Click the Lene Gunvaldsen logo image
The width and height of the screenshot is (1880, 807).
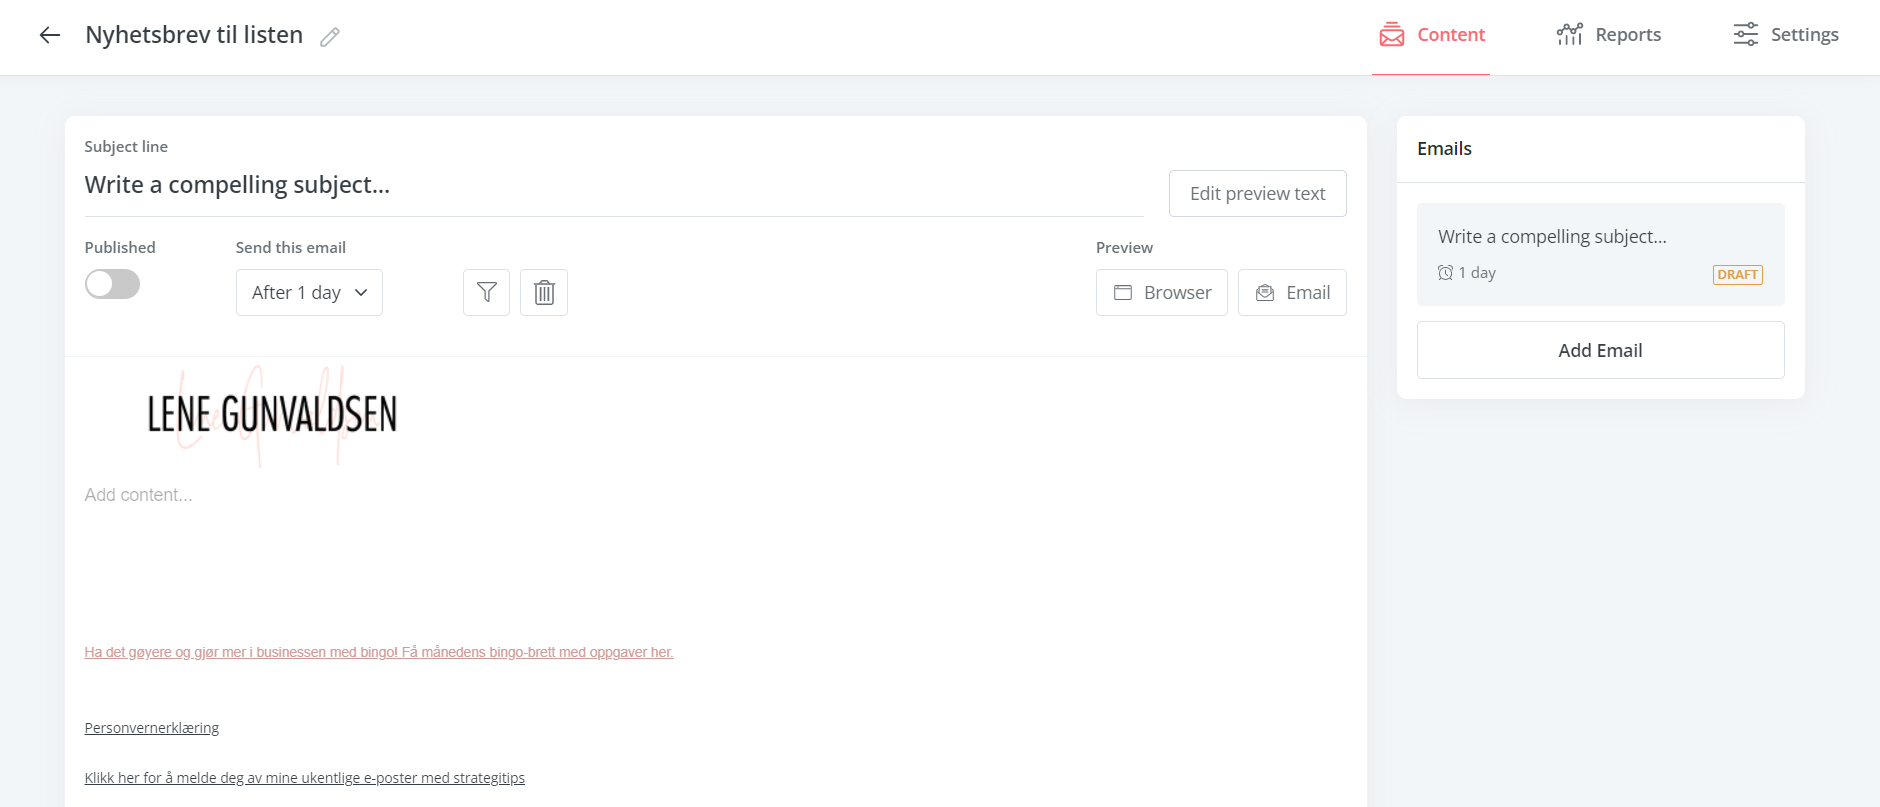tap(272, 415)
